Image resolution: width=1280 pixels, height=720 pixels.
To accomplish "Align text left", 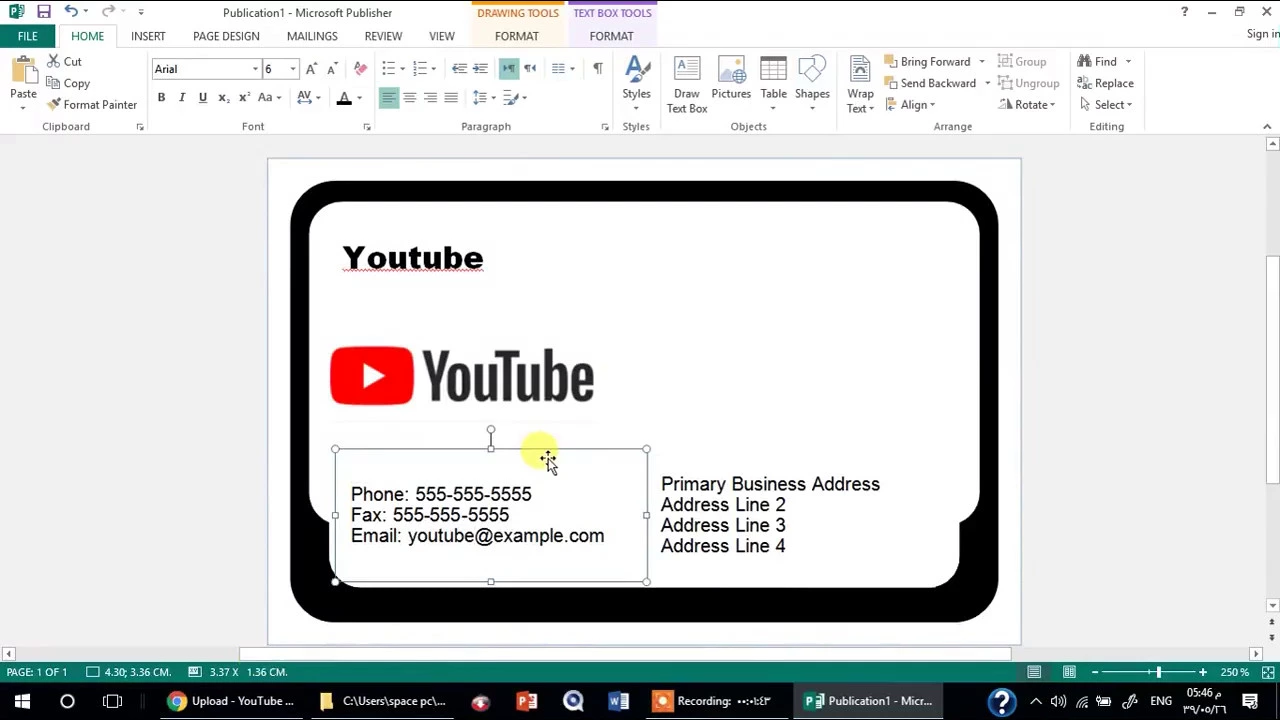I will click(388, 98).
